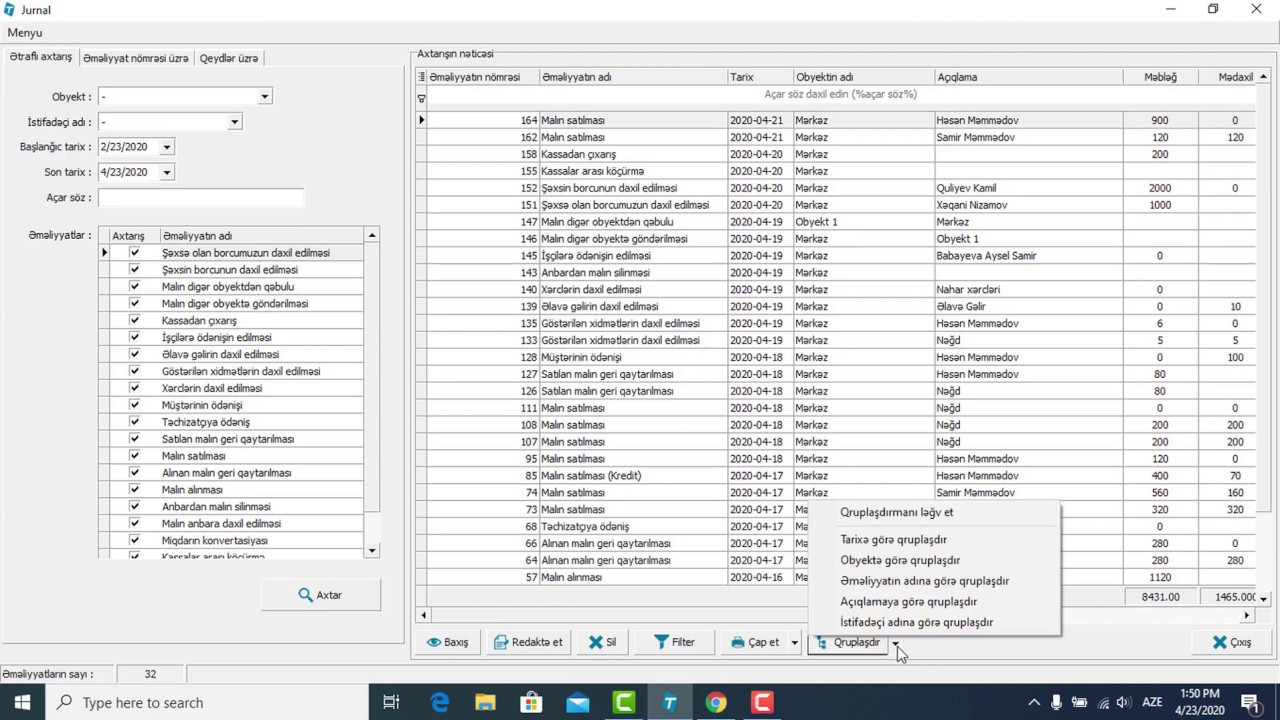The image size is (1280, 720).
Task: Select row 152 Şəxsin borcunun daxil edilməsi
Action: coord(835,188)
